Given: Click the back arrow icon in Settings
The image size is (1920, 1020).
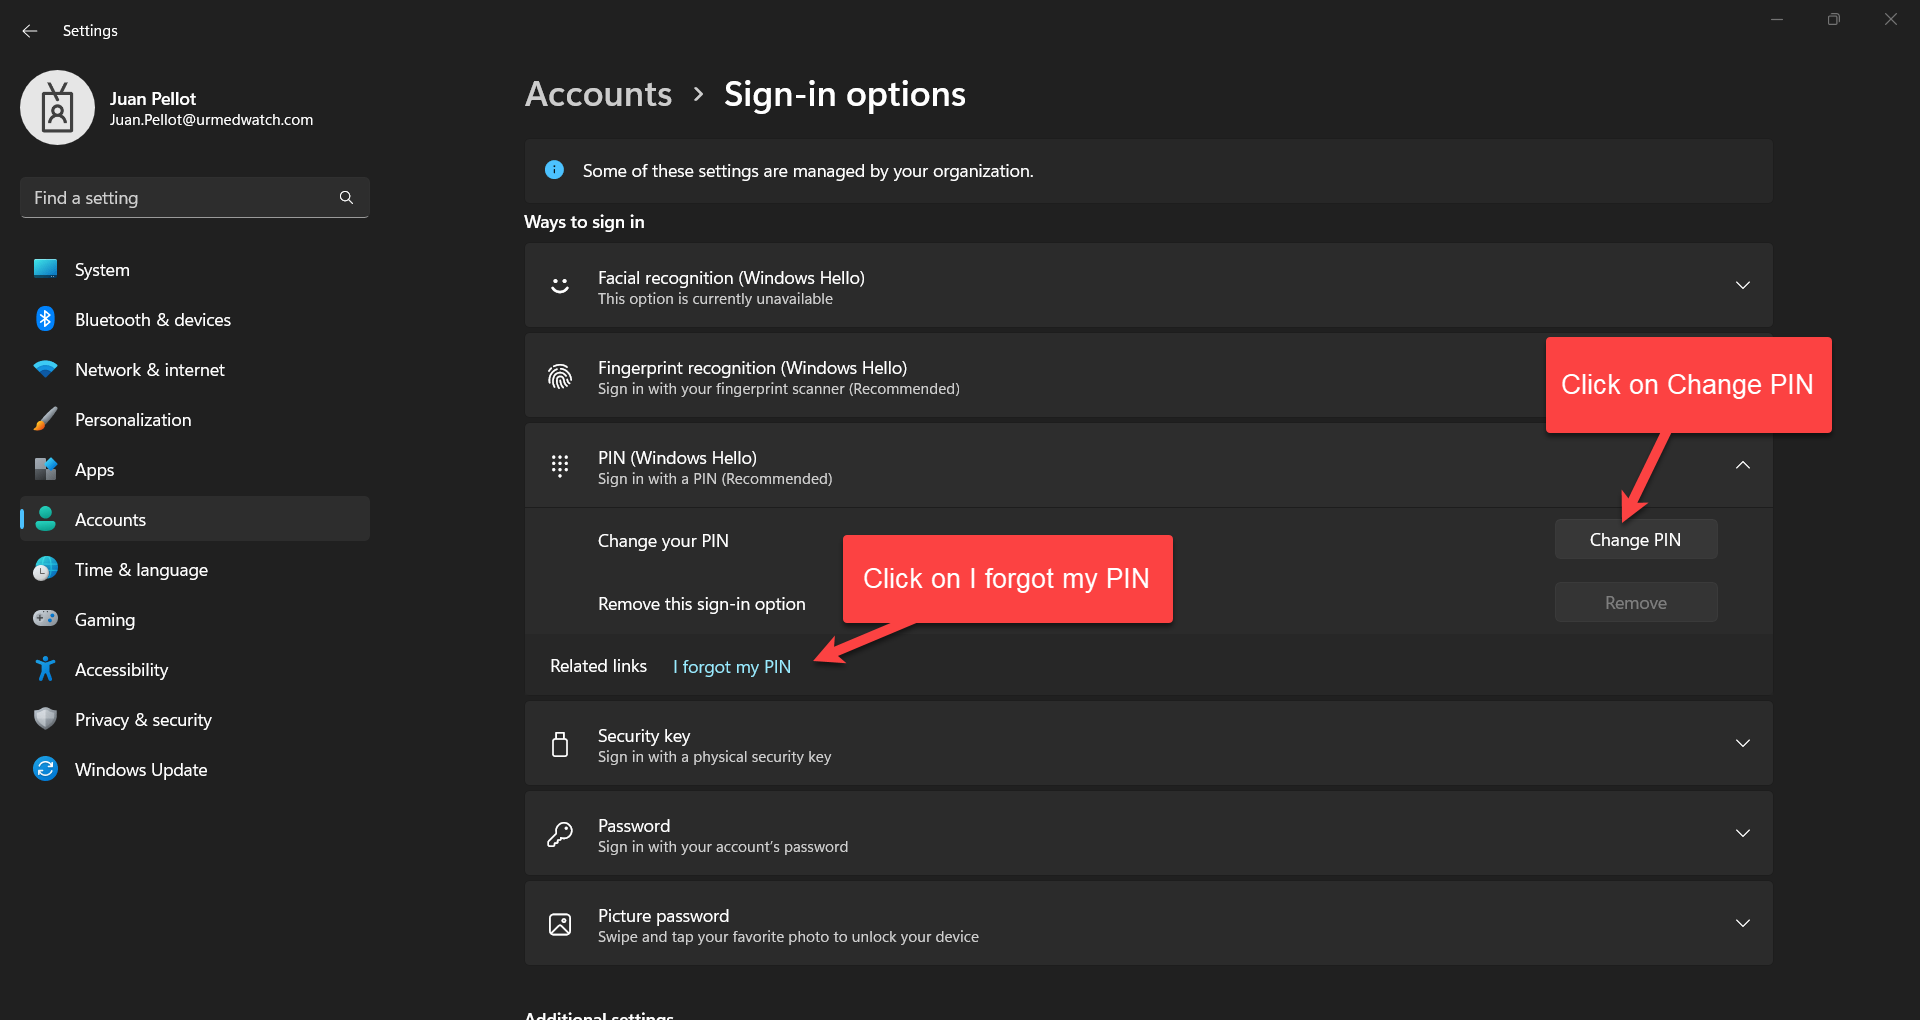Looking at the screenshot, I should point(30,31).
